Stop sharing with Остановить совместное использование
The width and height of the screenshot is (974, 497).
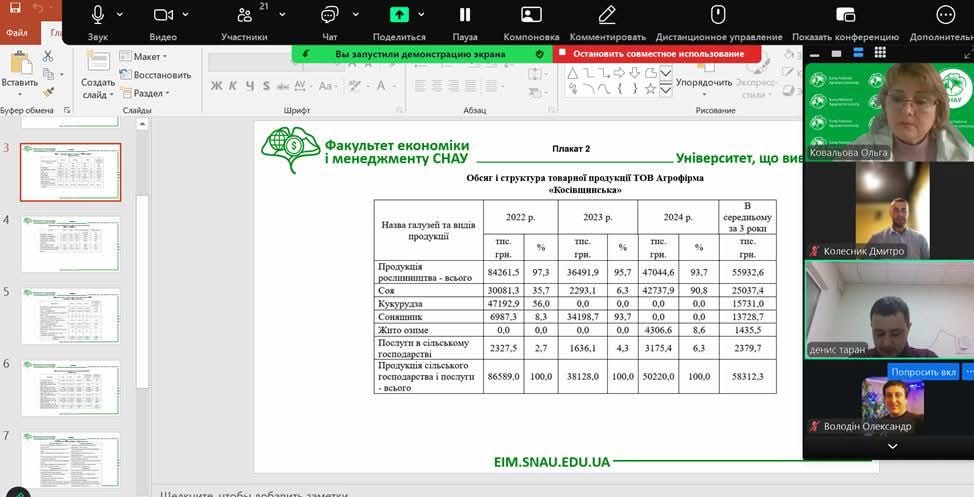tap(657, 53)
